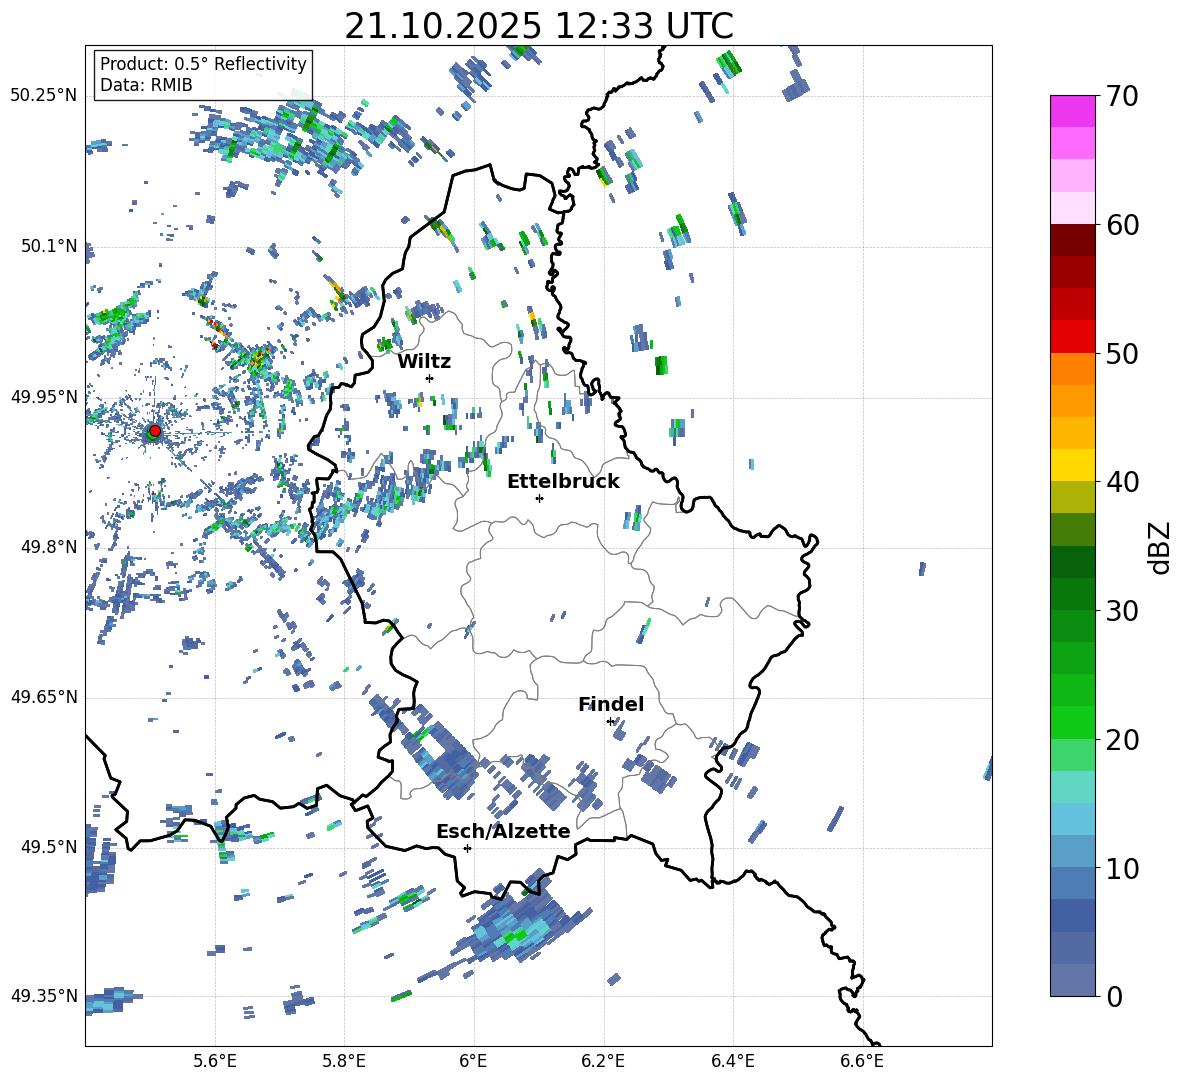Click the colorbar tick label 40
The width and height of the screenshot is (1184, 1081).
1122,482
